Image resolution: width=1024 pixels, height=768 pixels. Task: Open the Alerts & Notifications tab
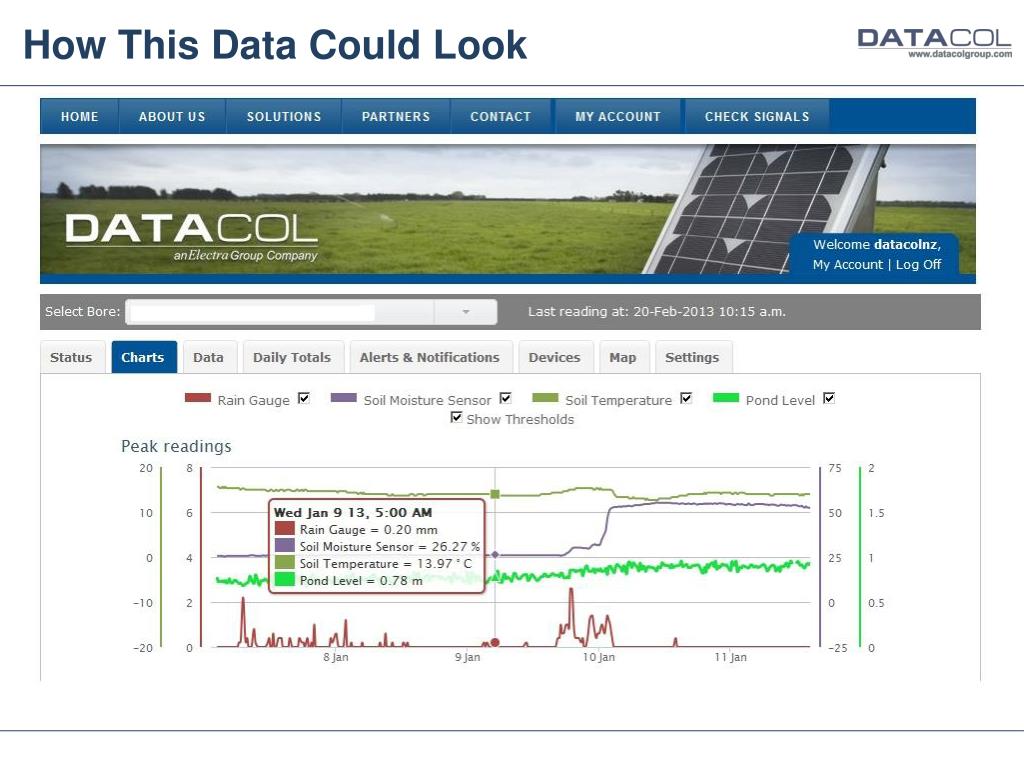point(430,357)
